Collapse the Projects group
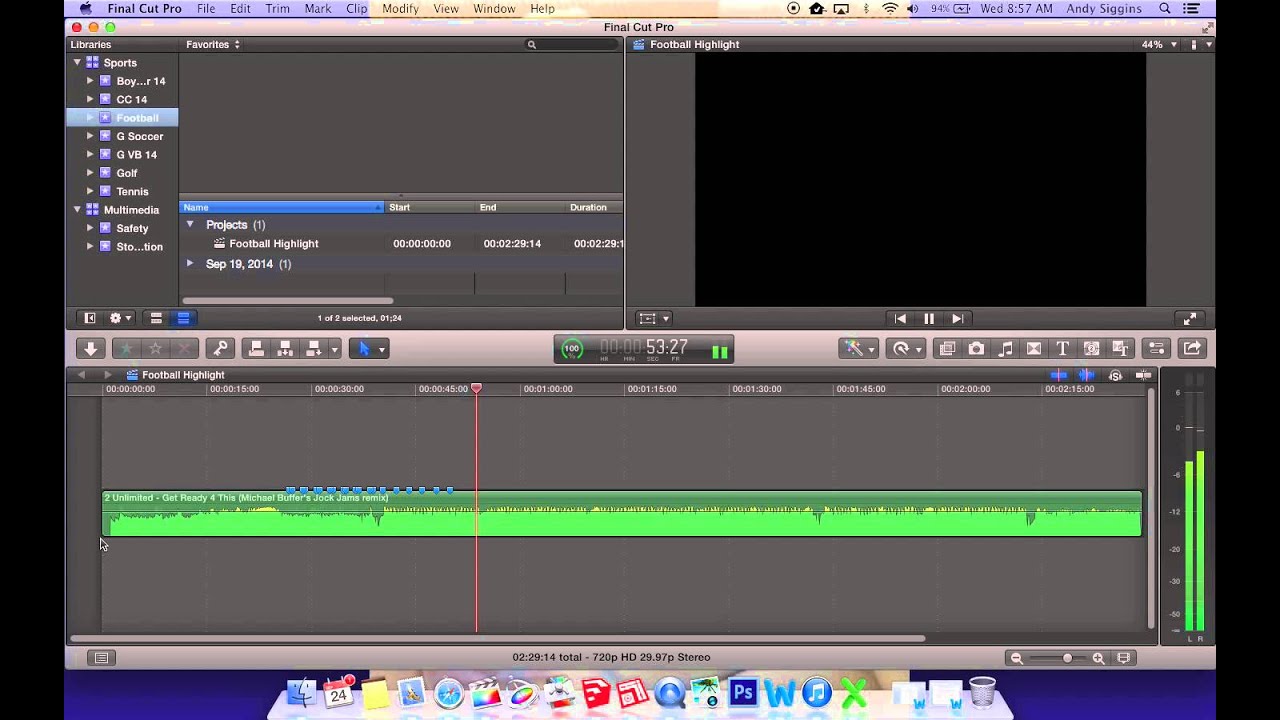This screenshot has height=720, width=1280. [x=190, y=225]
